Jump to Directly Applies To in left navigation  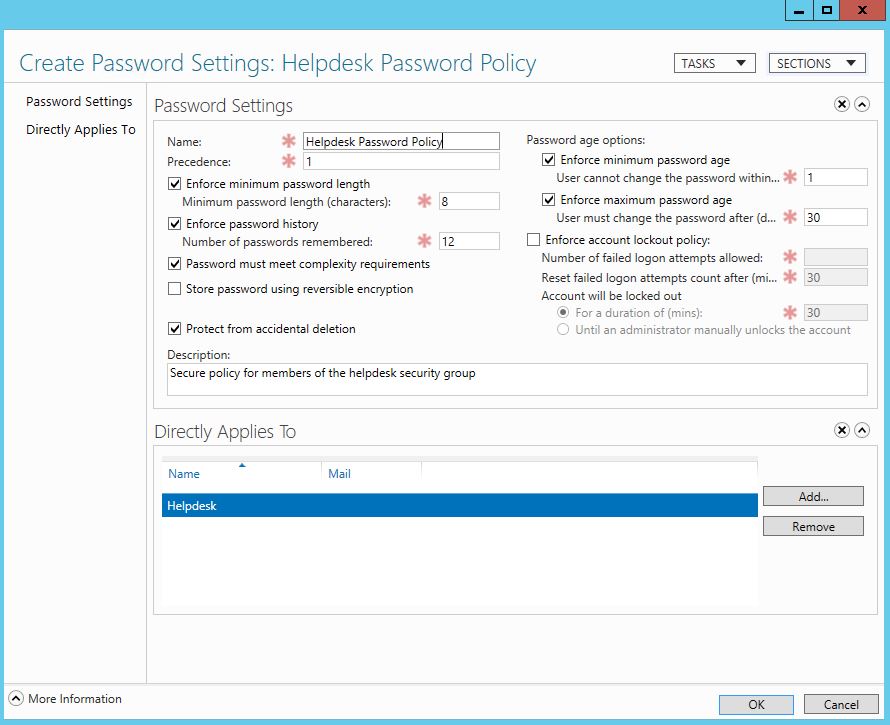click(80, 130)
